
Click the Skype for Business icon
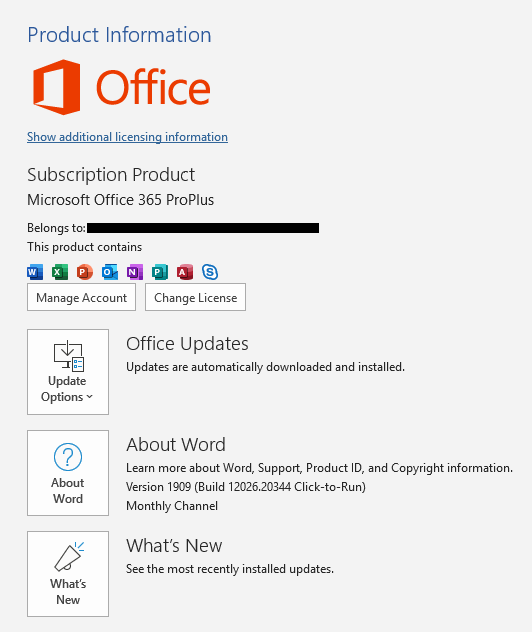click(210, 272)
